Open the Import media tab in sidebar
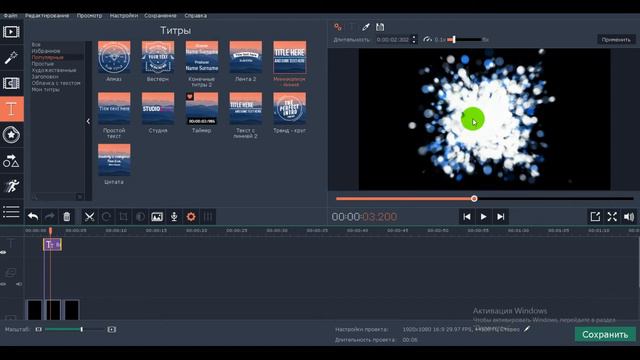The height and width of the screenshot is (360, 640). point(11,32)
